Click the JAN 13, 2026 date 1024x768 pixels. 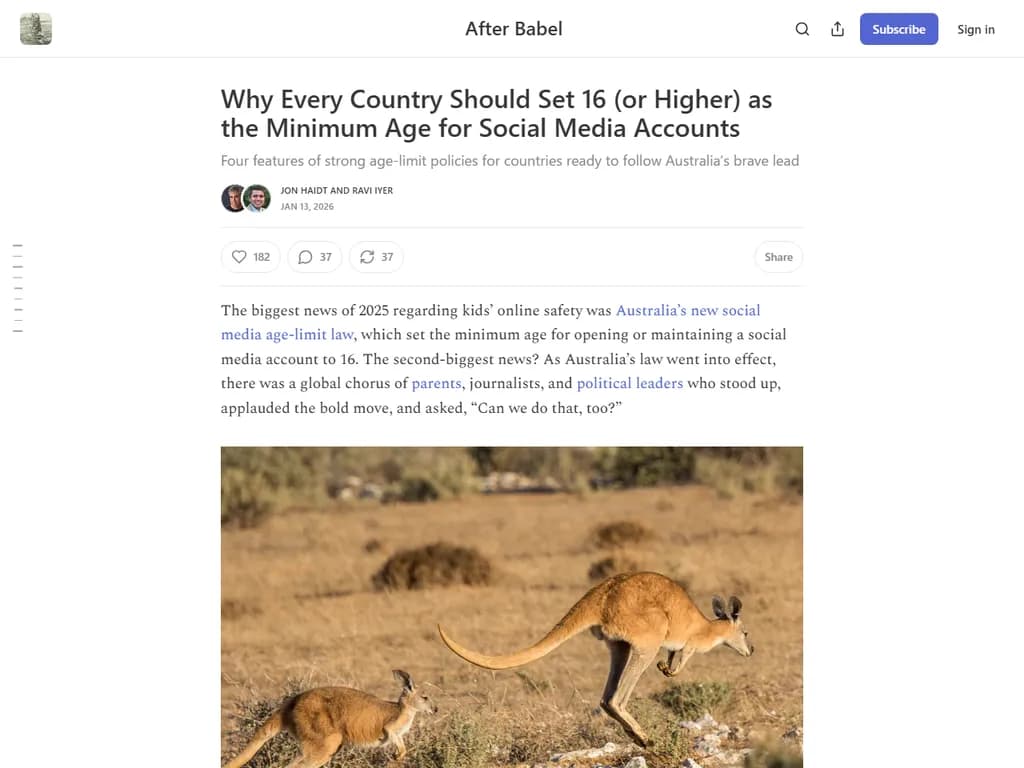pyautogui.click(x=306, y=206)
